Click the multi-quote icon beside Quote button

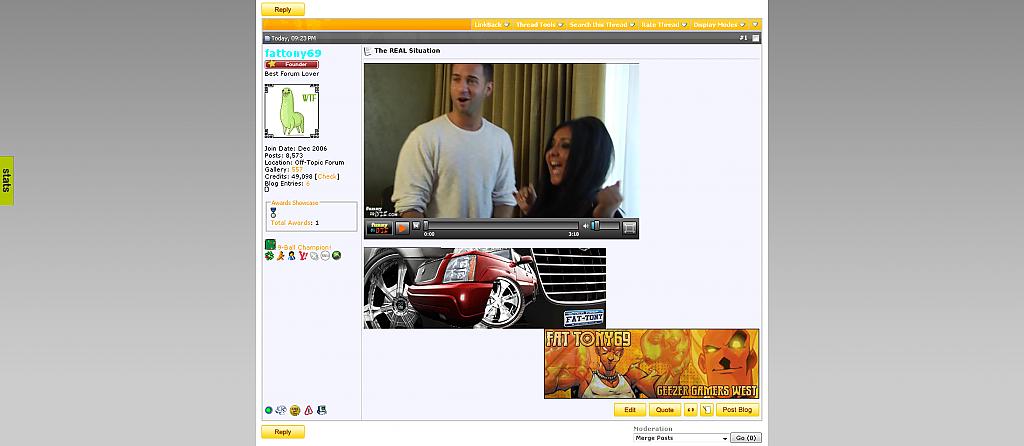(690, 410)
